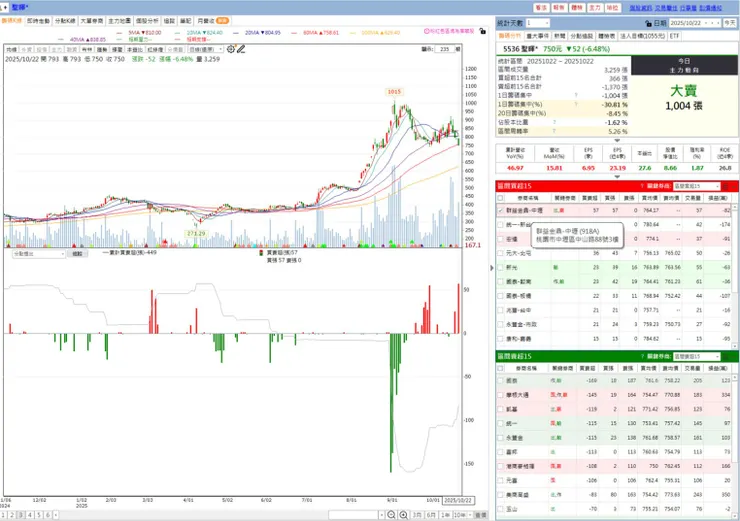Click the 永豐金-市政 broker name
The height and width of the screenshot is (521, 740).
coord(521,325)
